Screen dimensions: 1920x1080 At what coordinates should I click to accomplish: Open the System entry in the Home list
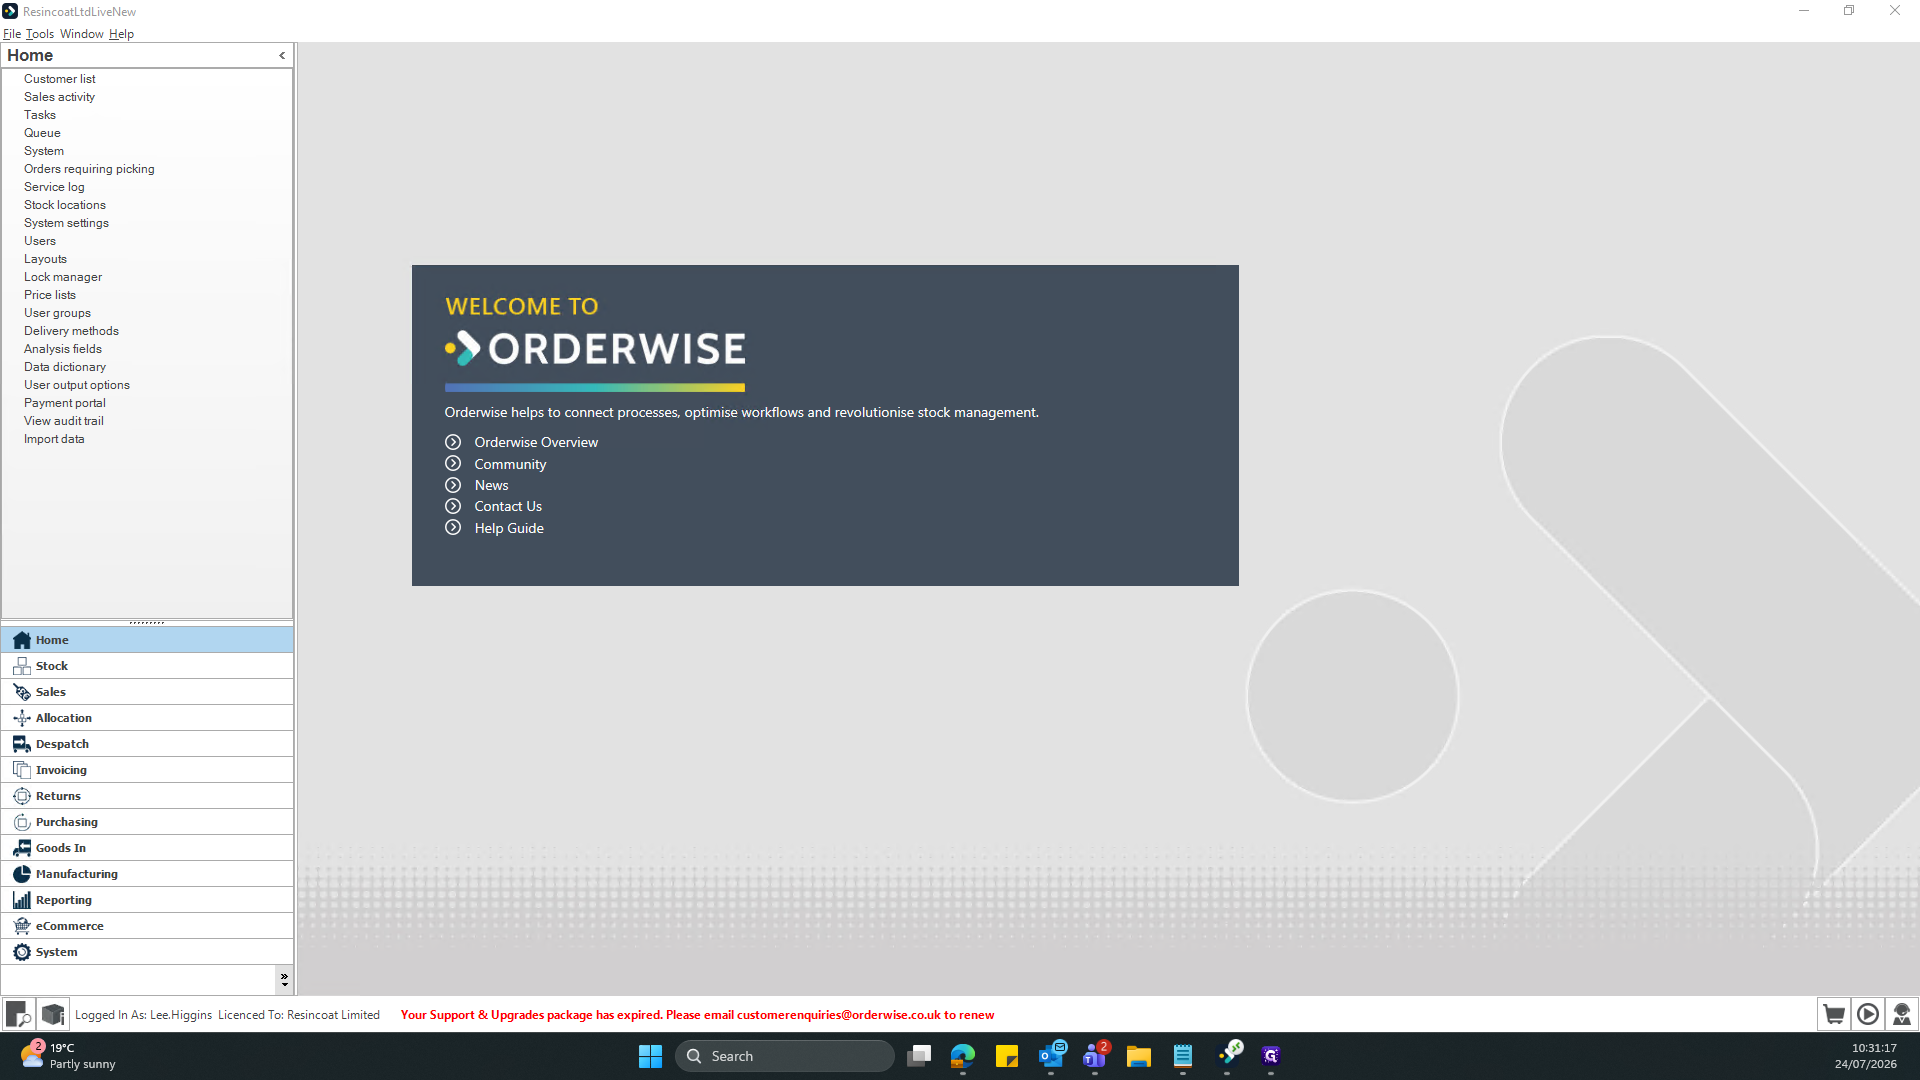point(44,151)
